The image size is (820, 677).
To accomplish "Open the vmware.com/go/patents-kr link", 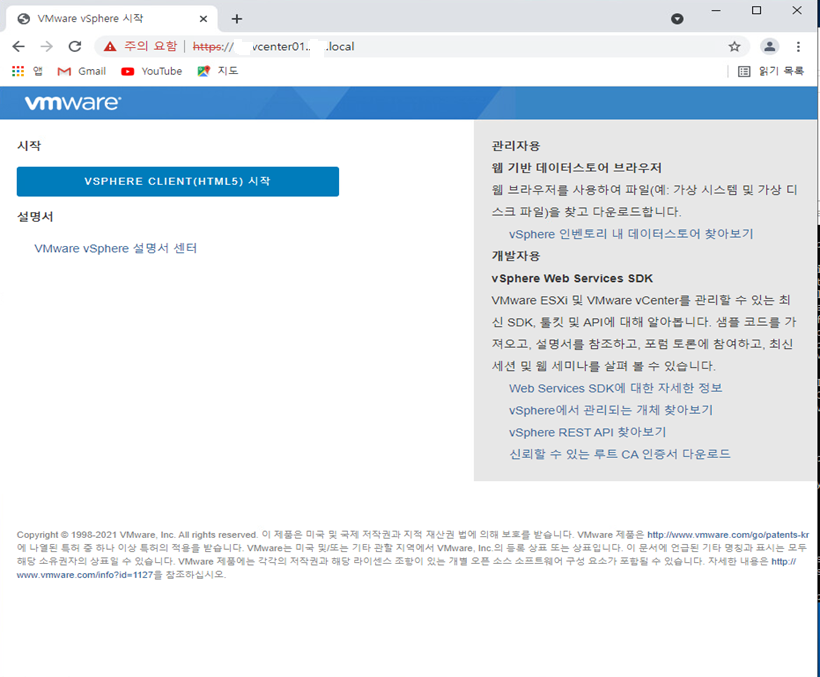I will coord(728,535).
